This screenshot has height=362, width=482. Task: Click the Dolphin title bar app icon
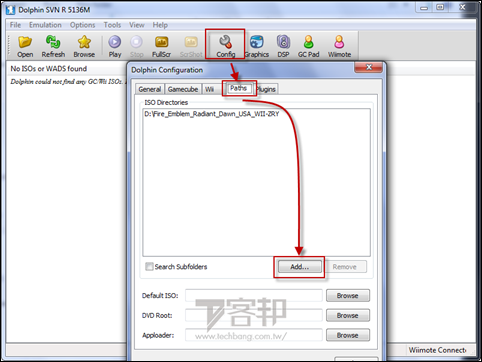(10, 10)
